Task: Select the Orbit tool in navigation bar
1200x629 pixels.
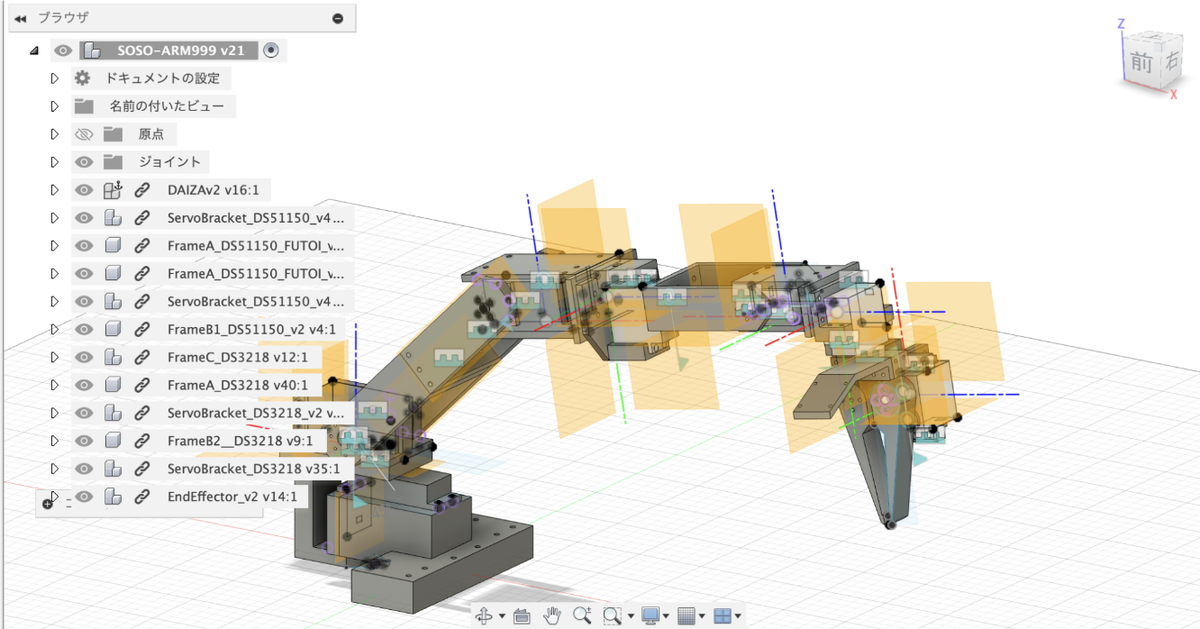Action: 483,616
